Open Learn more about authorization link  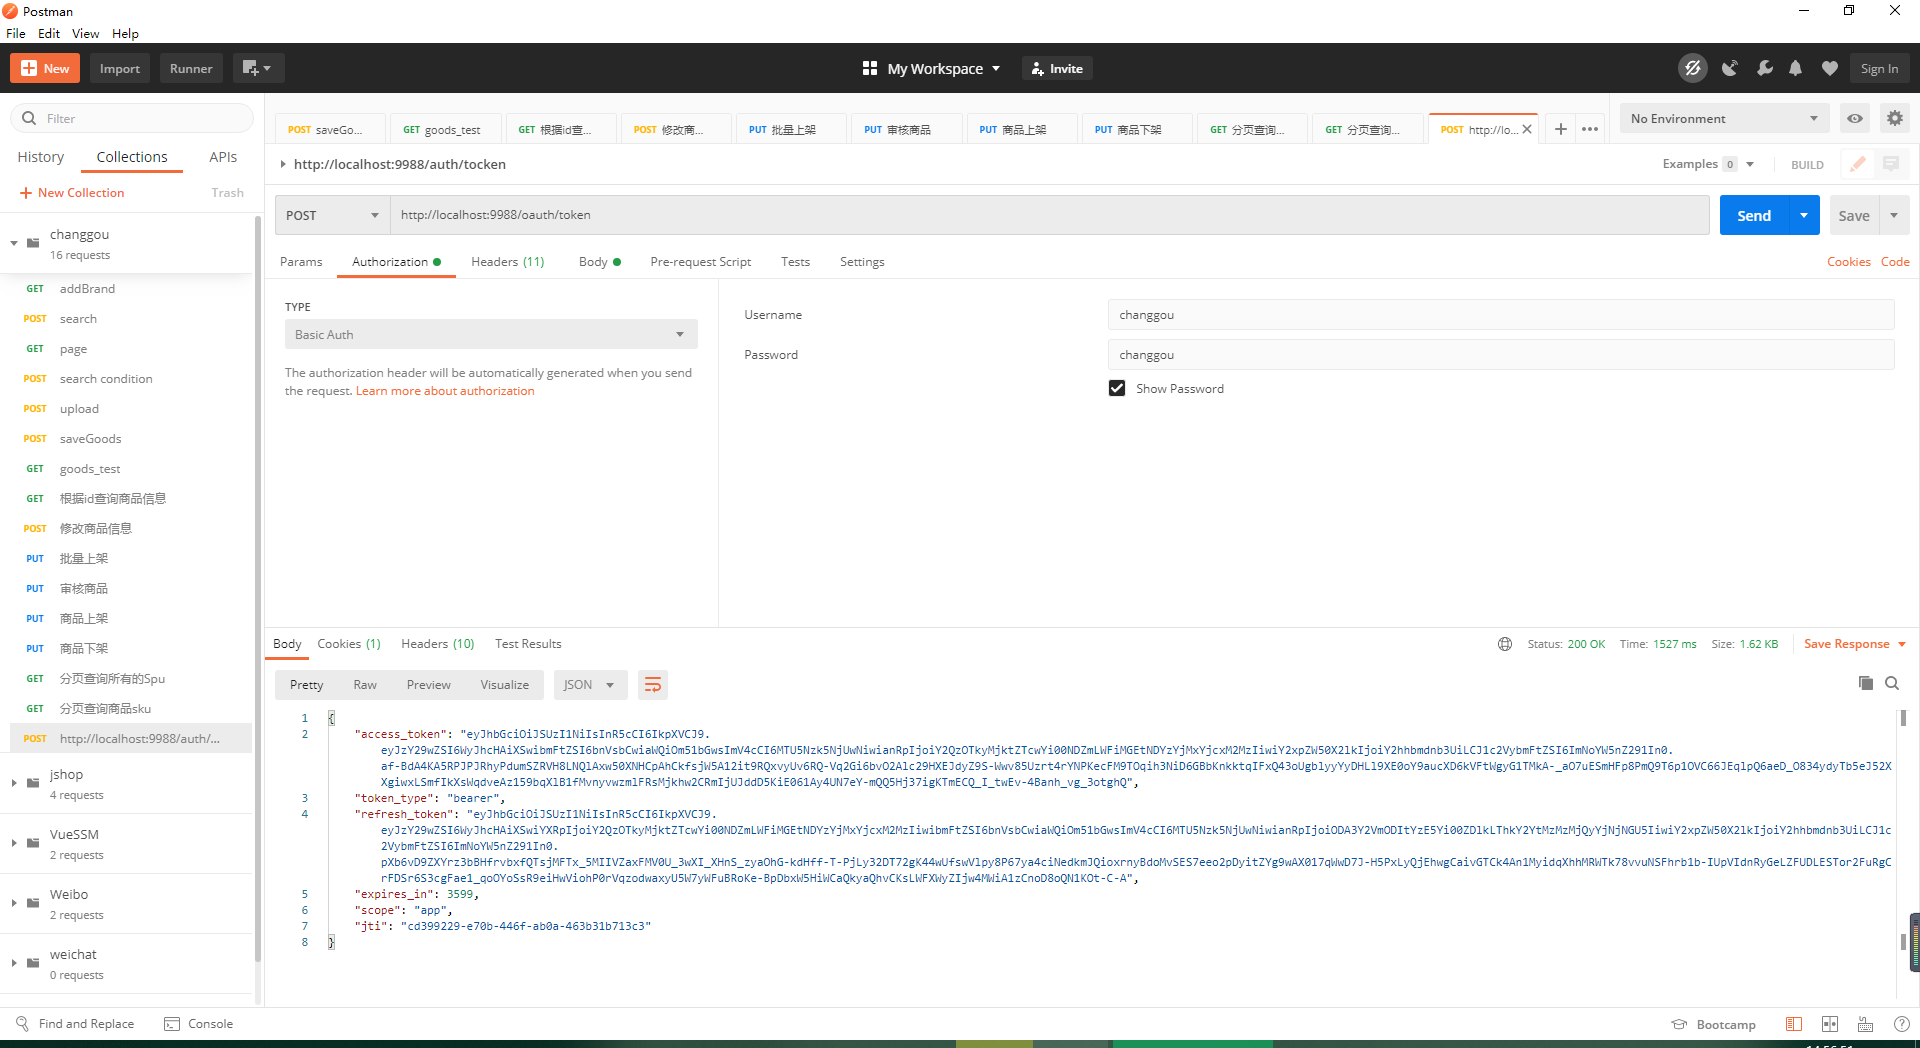click(x=445, y=391)
